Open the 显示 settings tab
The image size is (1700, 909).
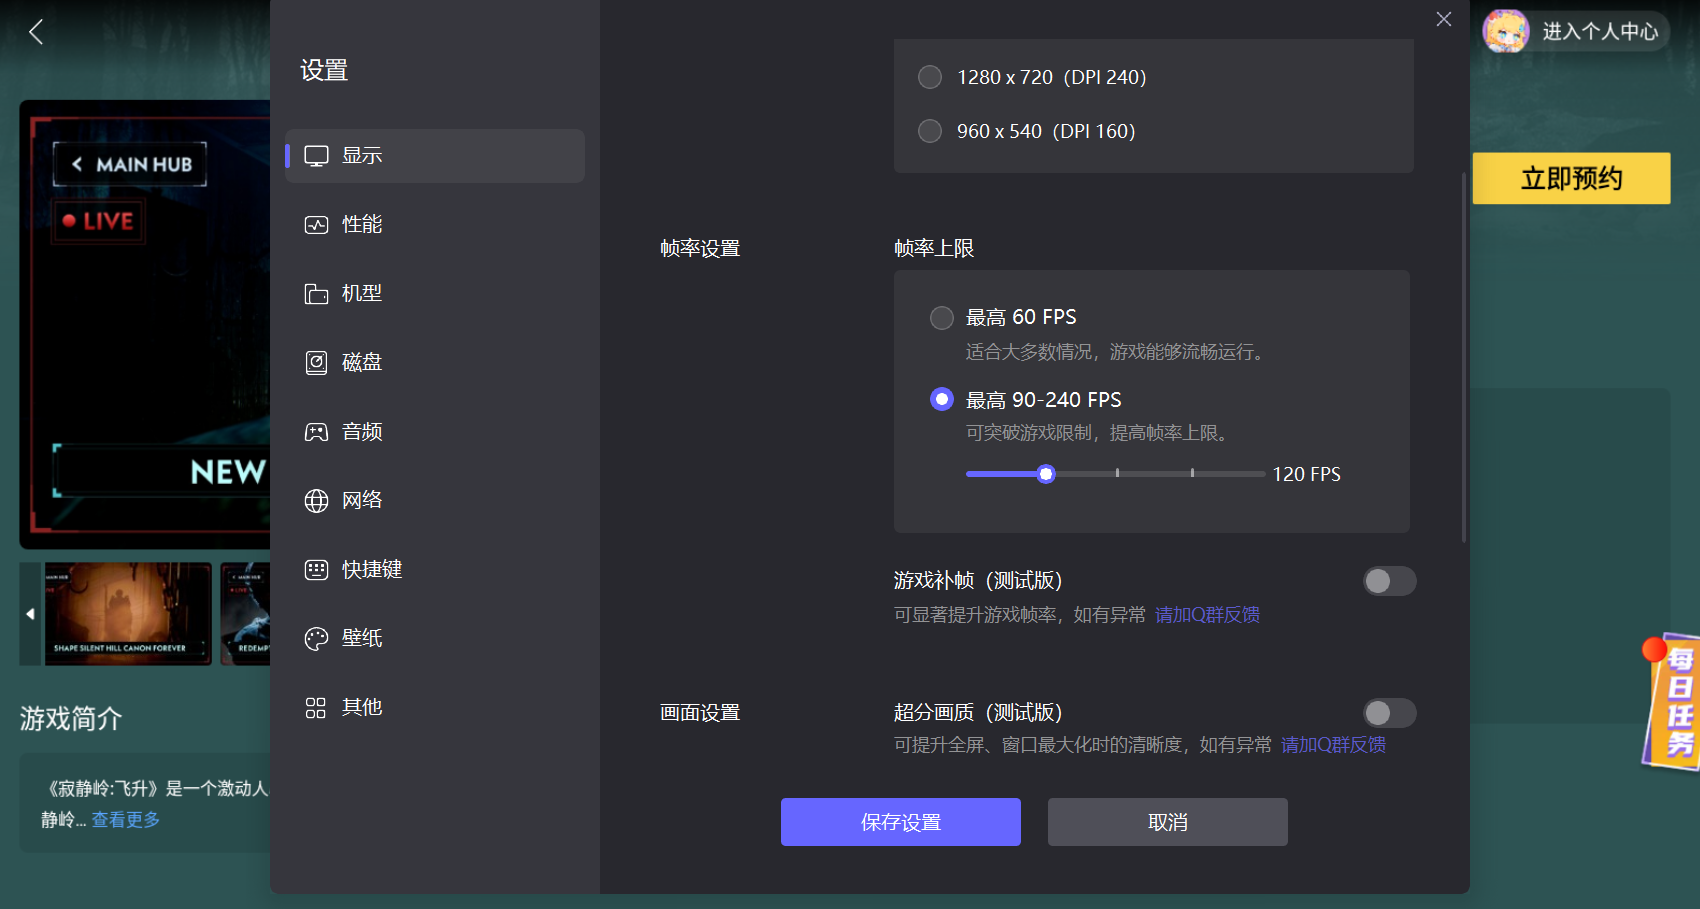point(435,156)
